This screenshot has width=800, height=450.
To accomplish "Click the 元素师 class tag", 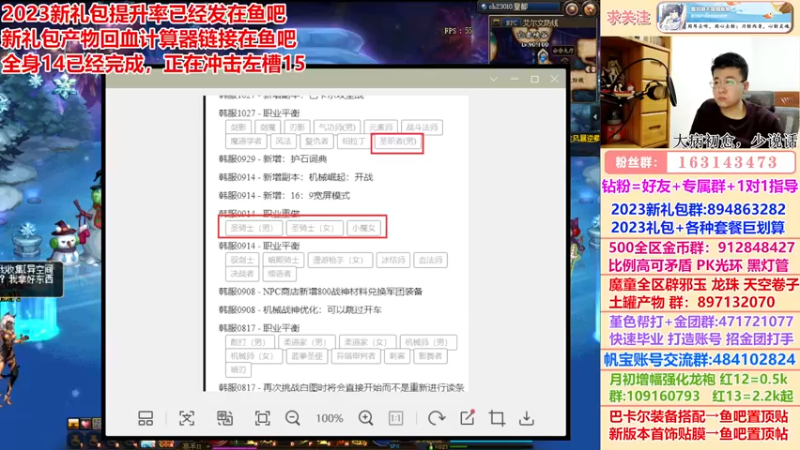I will tap(381, 127).
